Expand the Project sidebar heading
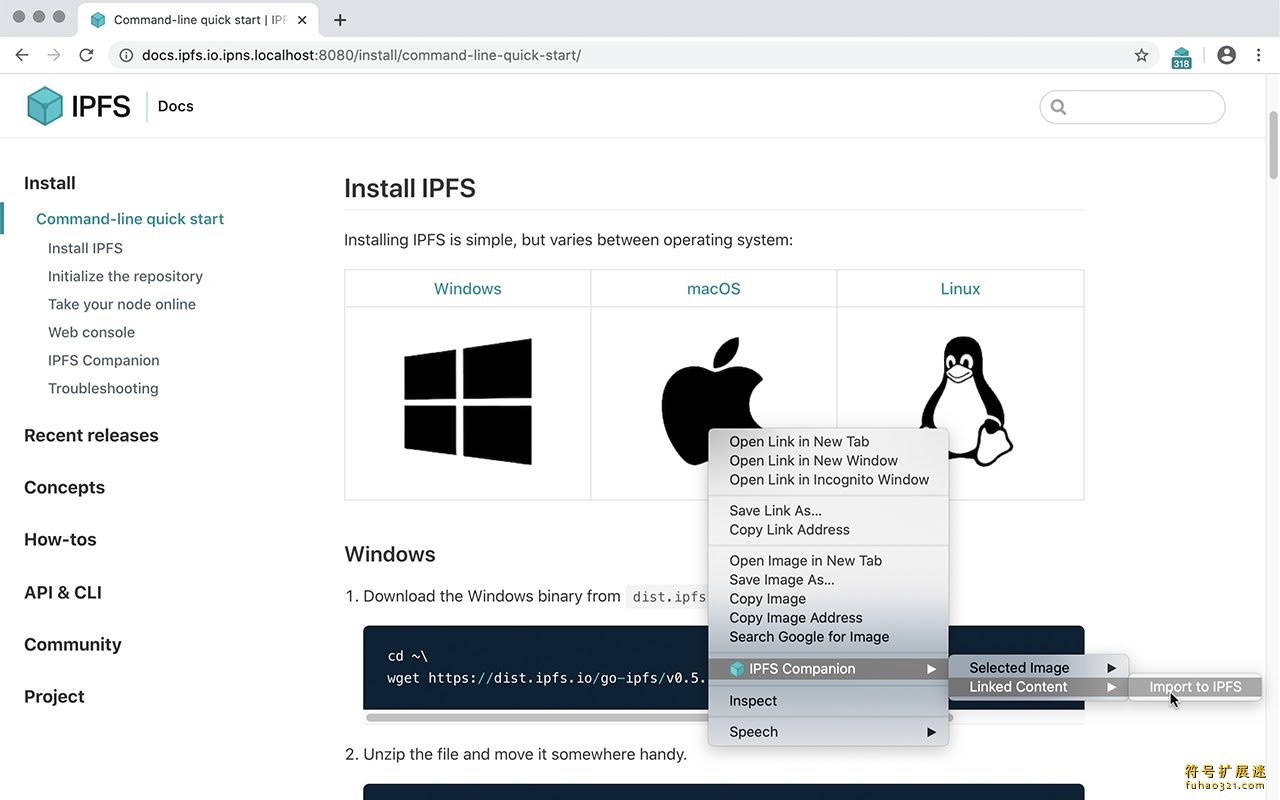 point(54,696)
